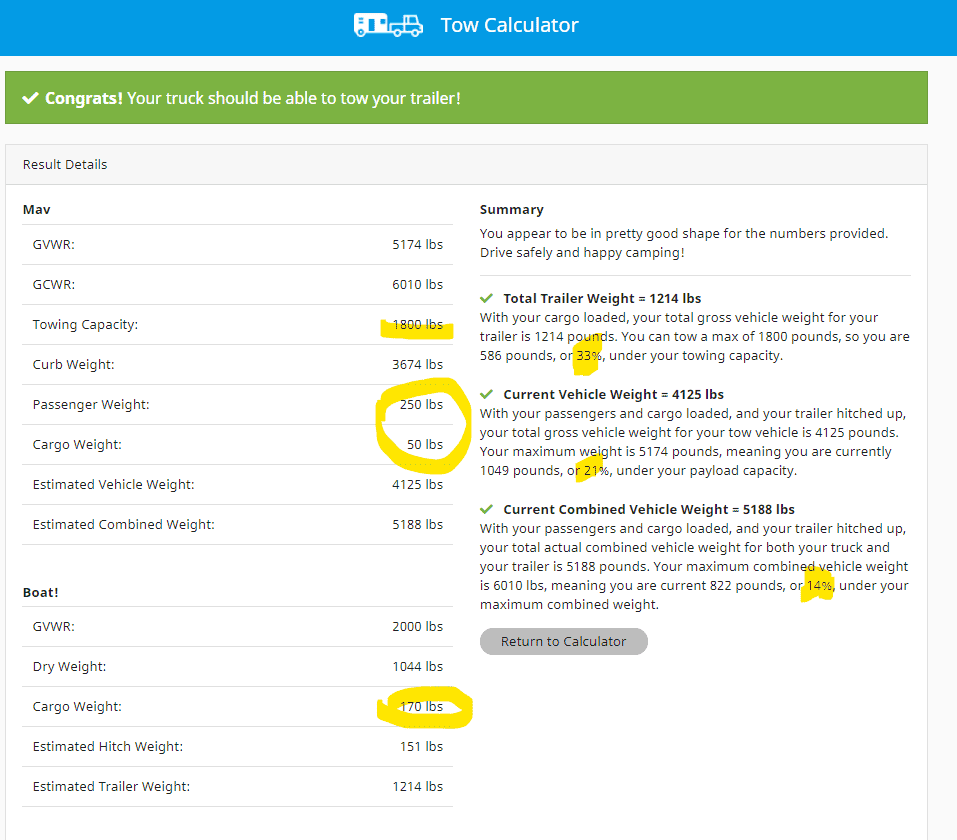Click the Estimated Trailer Weight label
The width and height of the screenshot is (957, 840).
(x=111, y=786)
